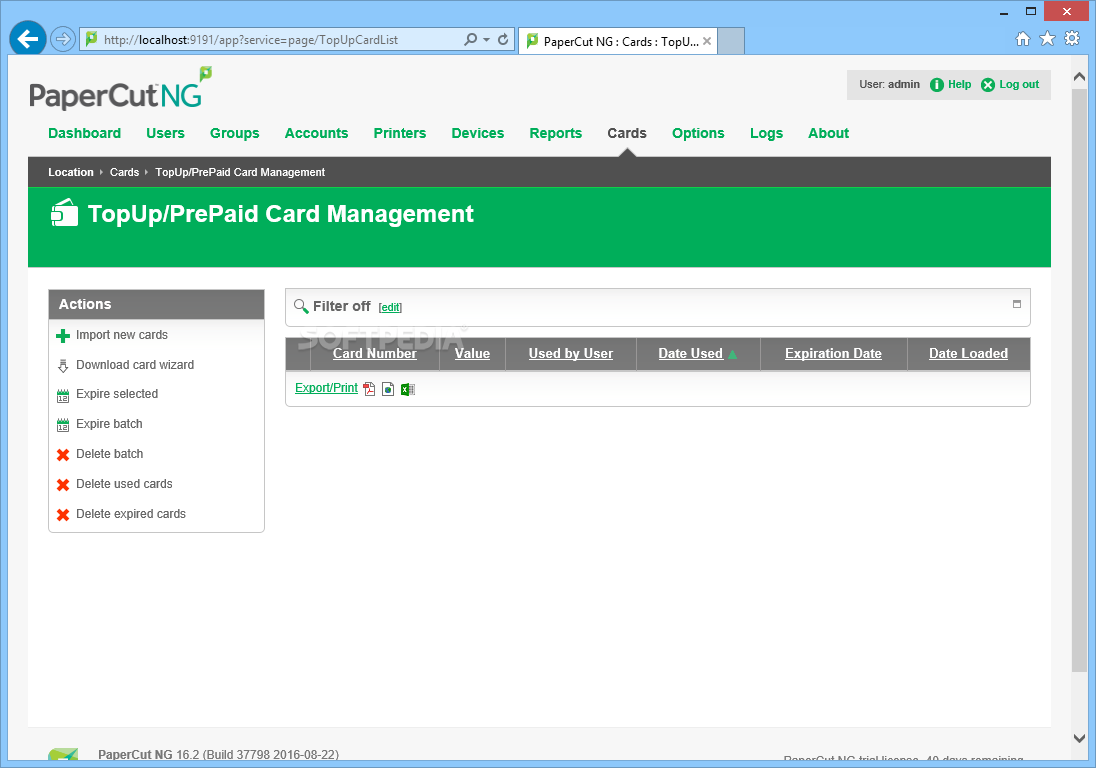Click the green Help info icon
The image size is (1096, 768).
[937, 85]
